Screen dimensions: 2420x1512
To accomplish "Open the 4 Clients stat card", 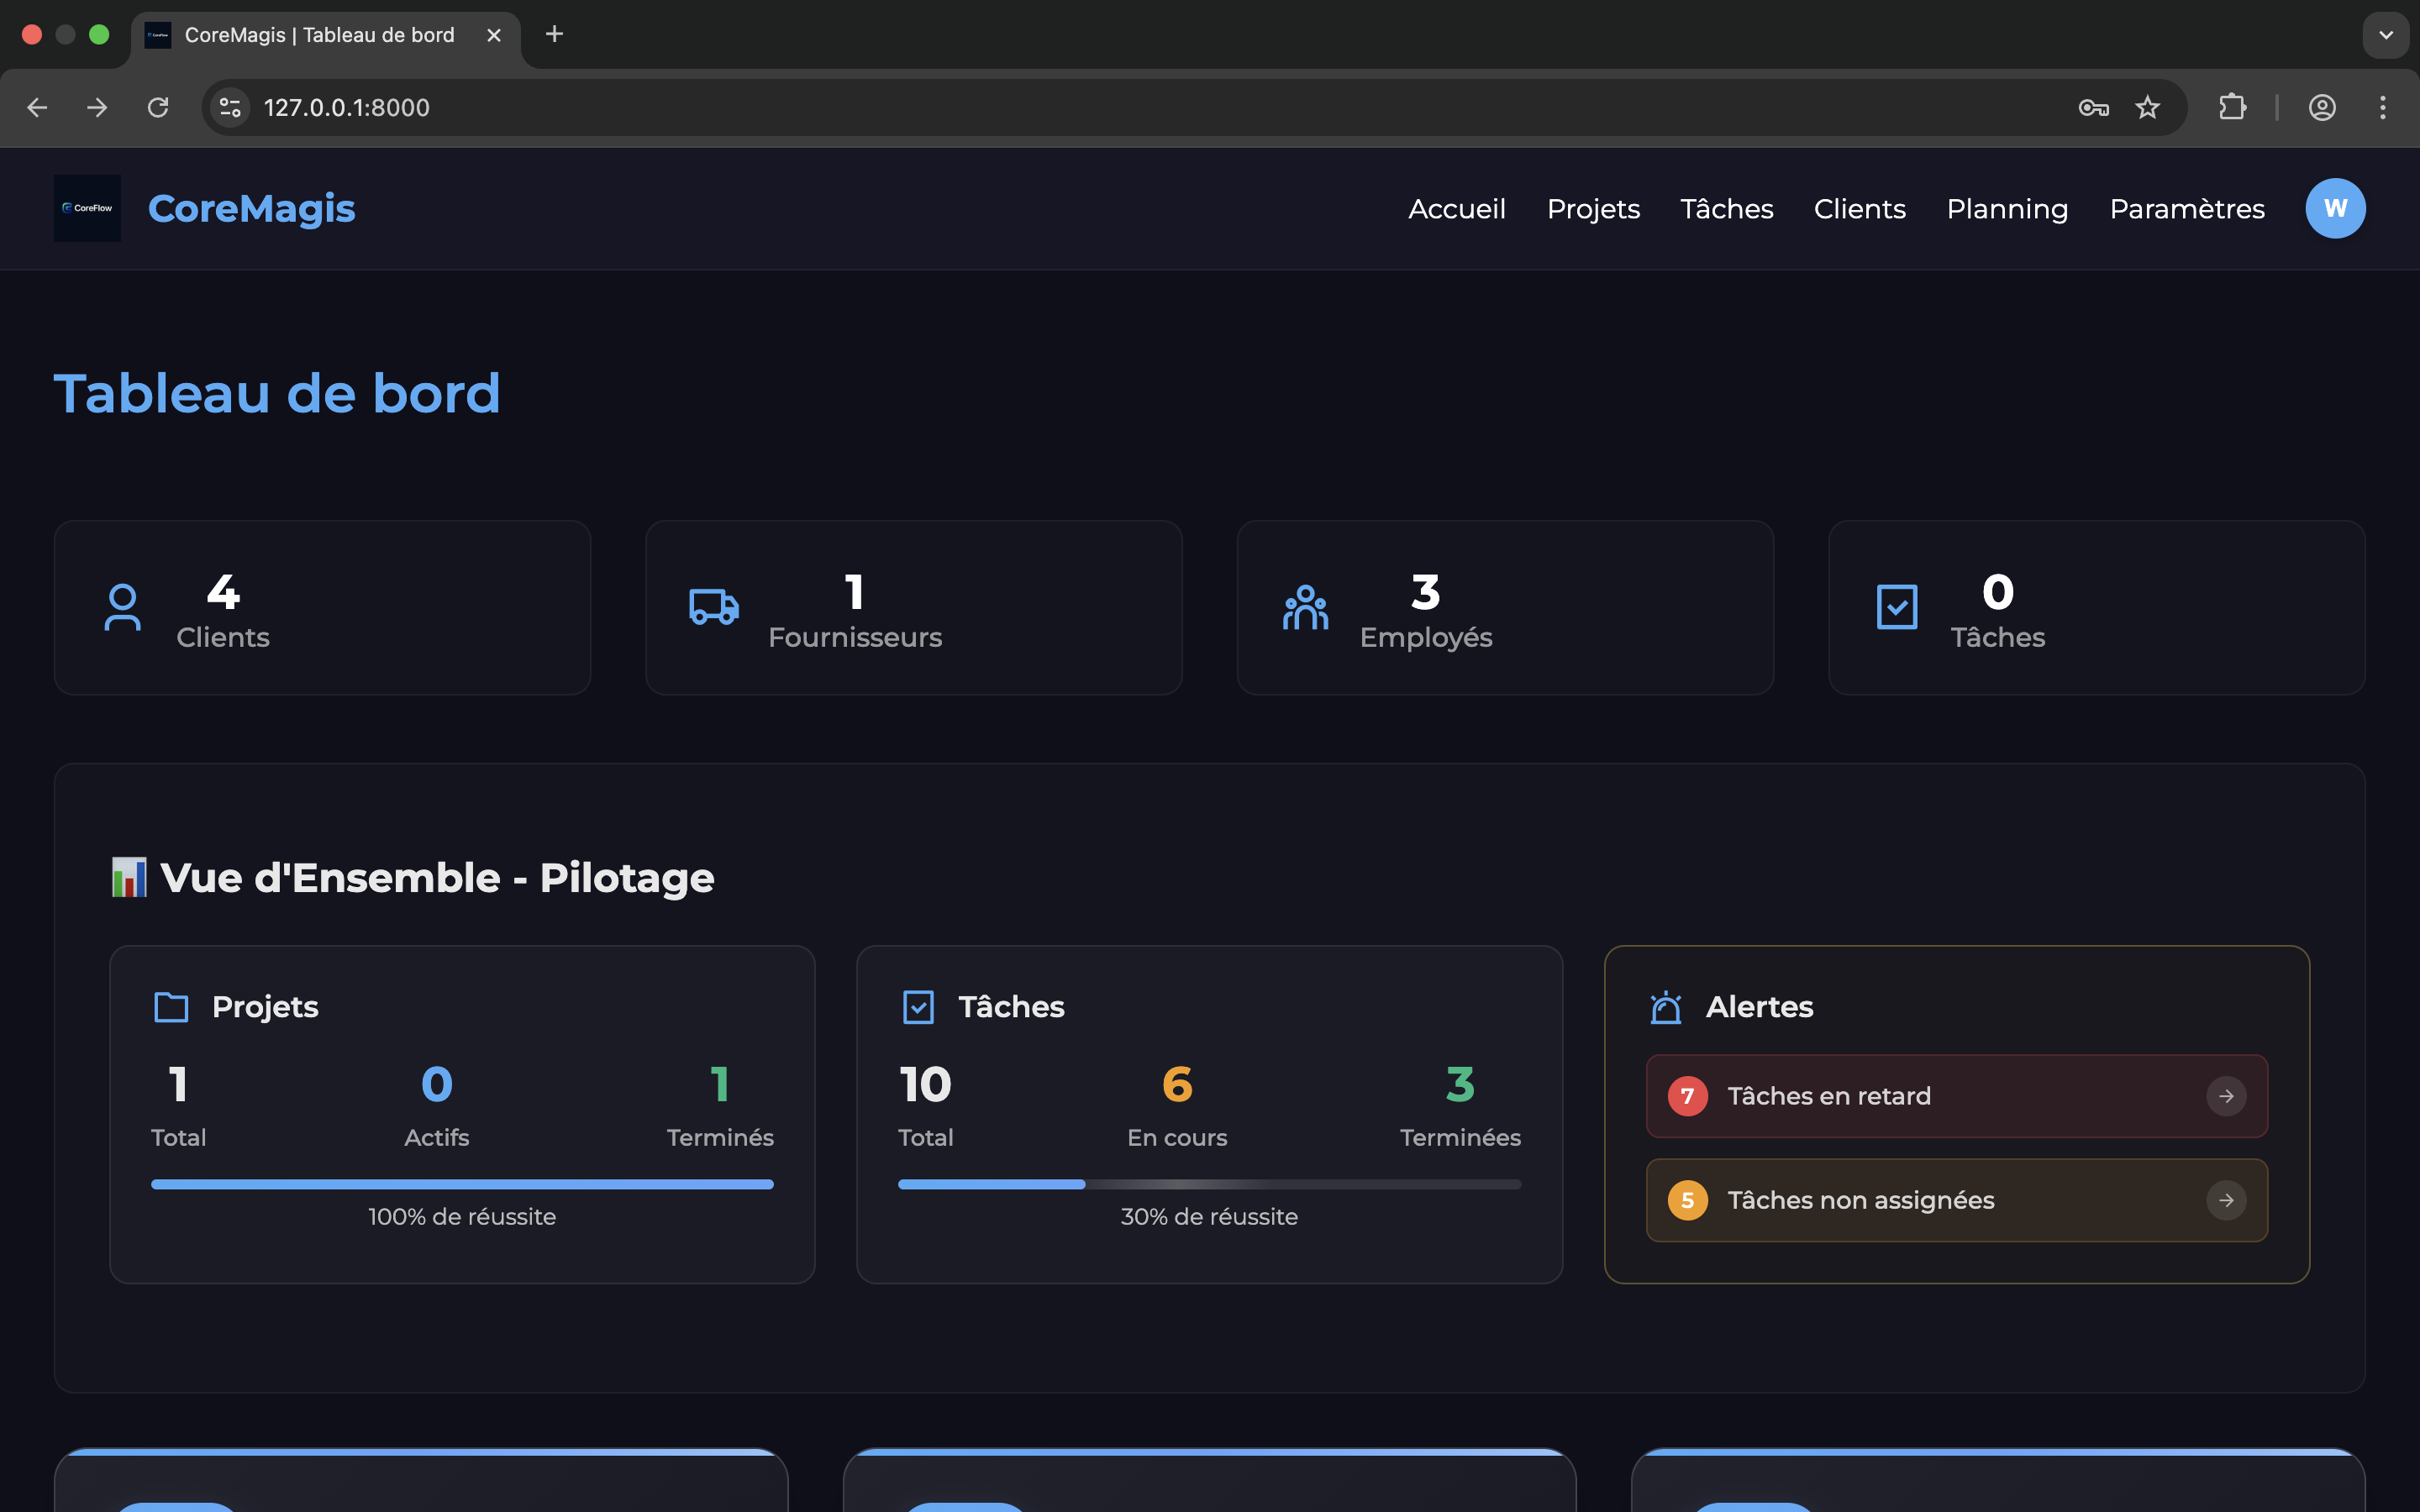I will (x=322, y=607).
